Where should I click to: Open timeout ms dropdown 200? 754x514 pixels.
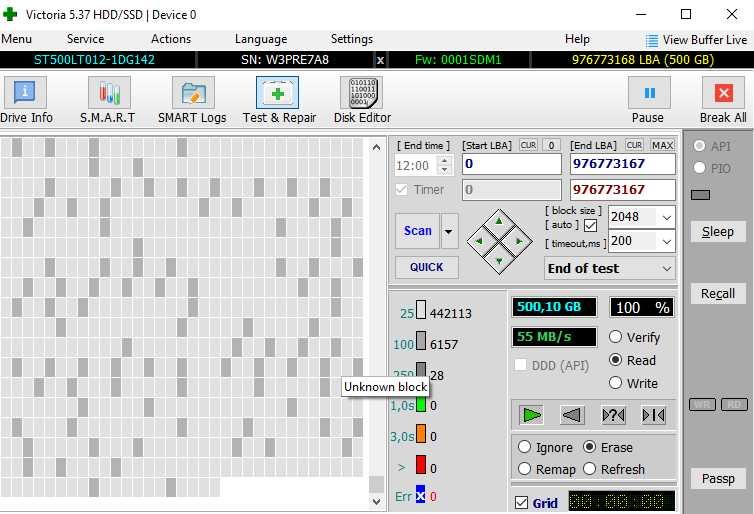(666, 241)
